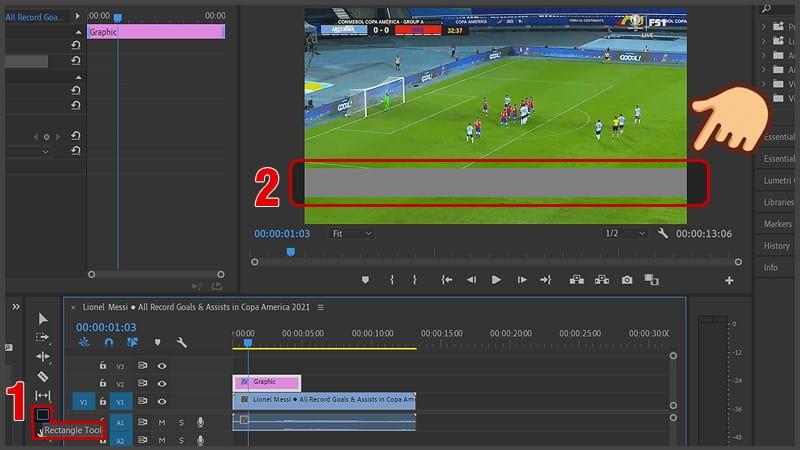Open the Button Editor plus icon
The height and width of the screenshot is (450, 800).
729,280
